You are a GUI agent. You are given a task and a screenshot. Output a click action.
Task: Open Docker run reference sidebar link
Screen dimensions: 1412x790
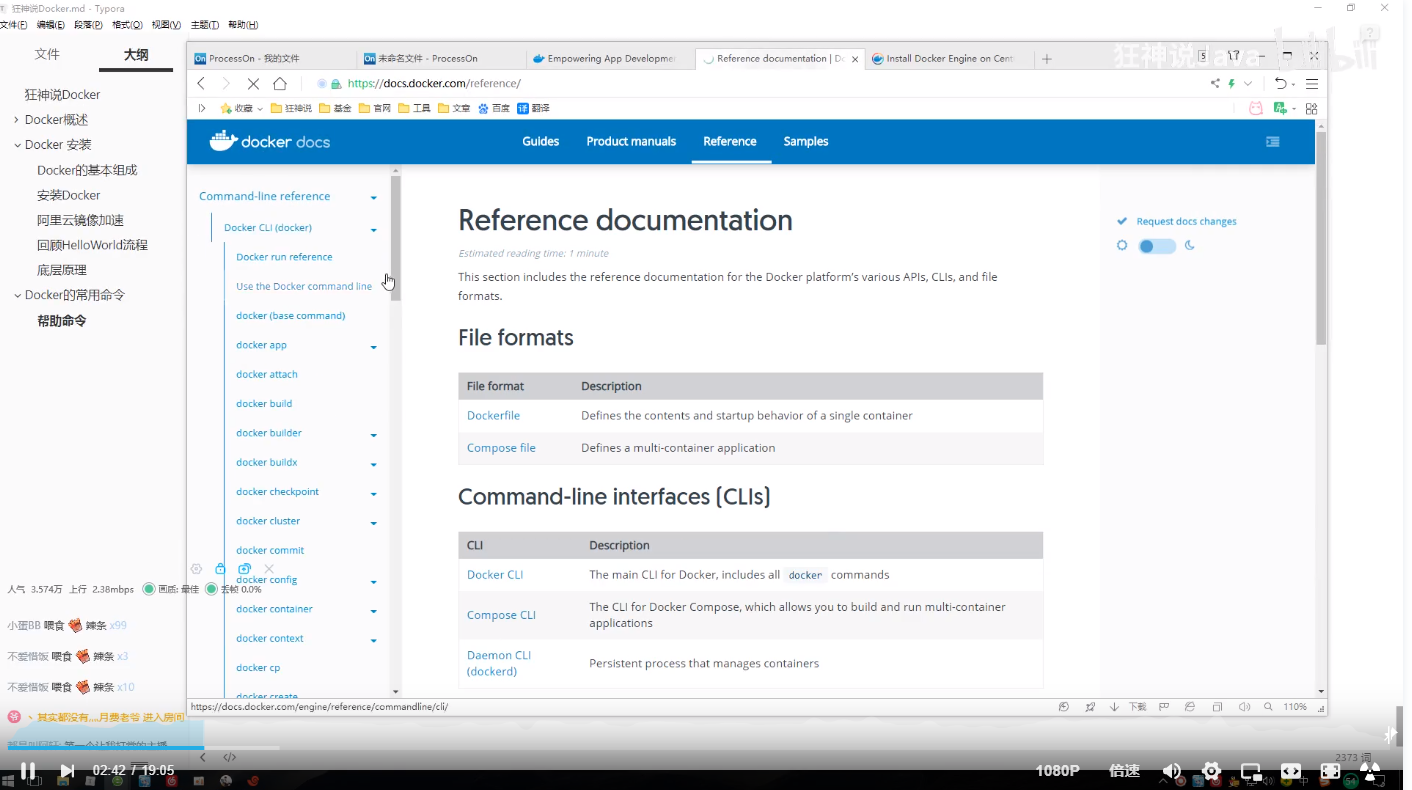point(284,257)
